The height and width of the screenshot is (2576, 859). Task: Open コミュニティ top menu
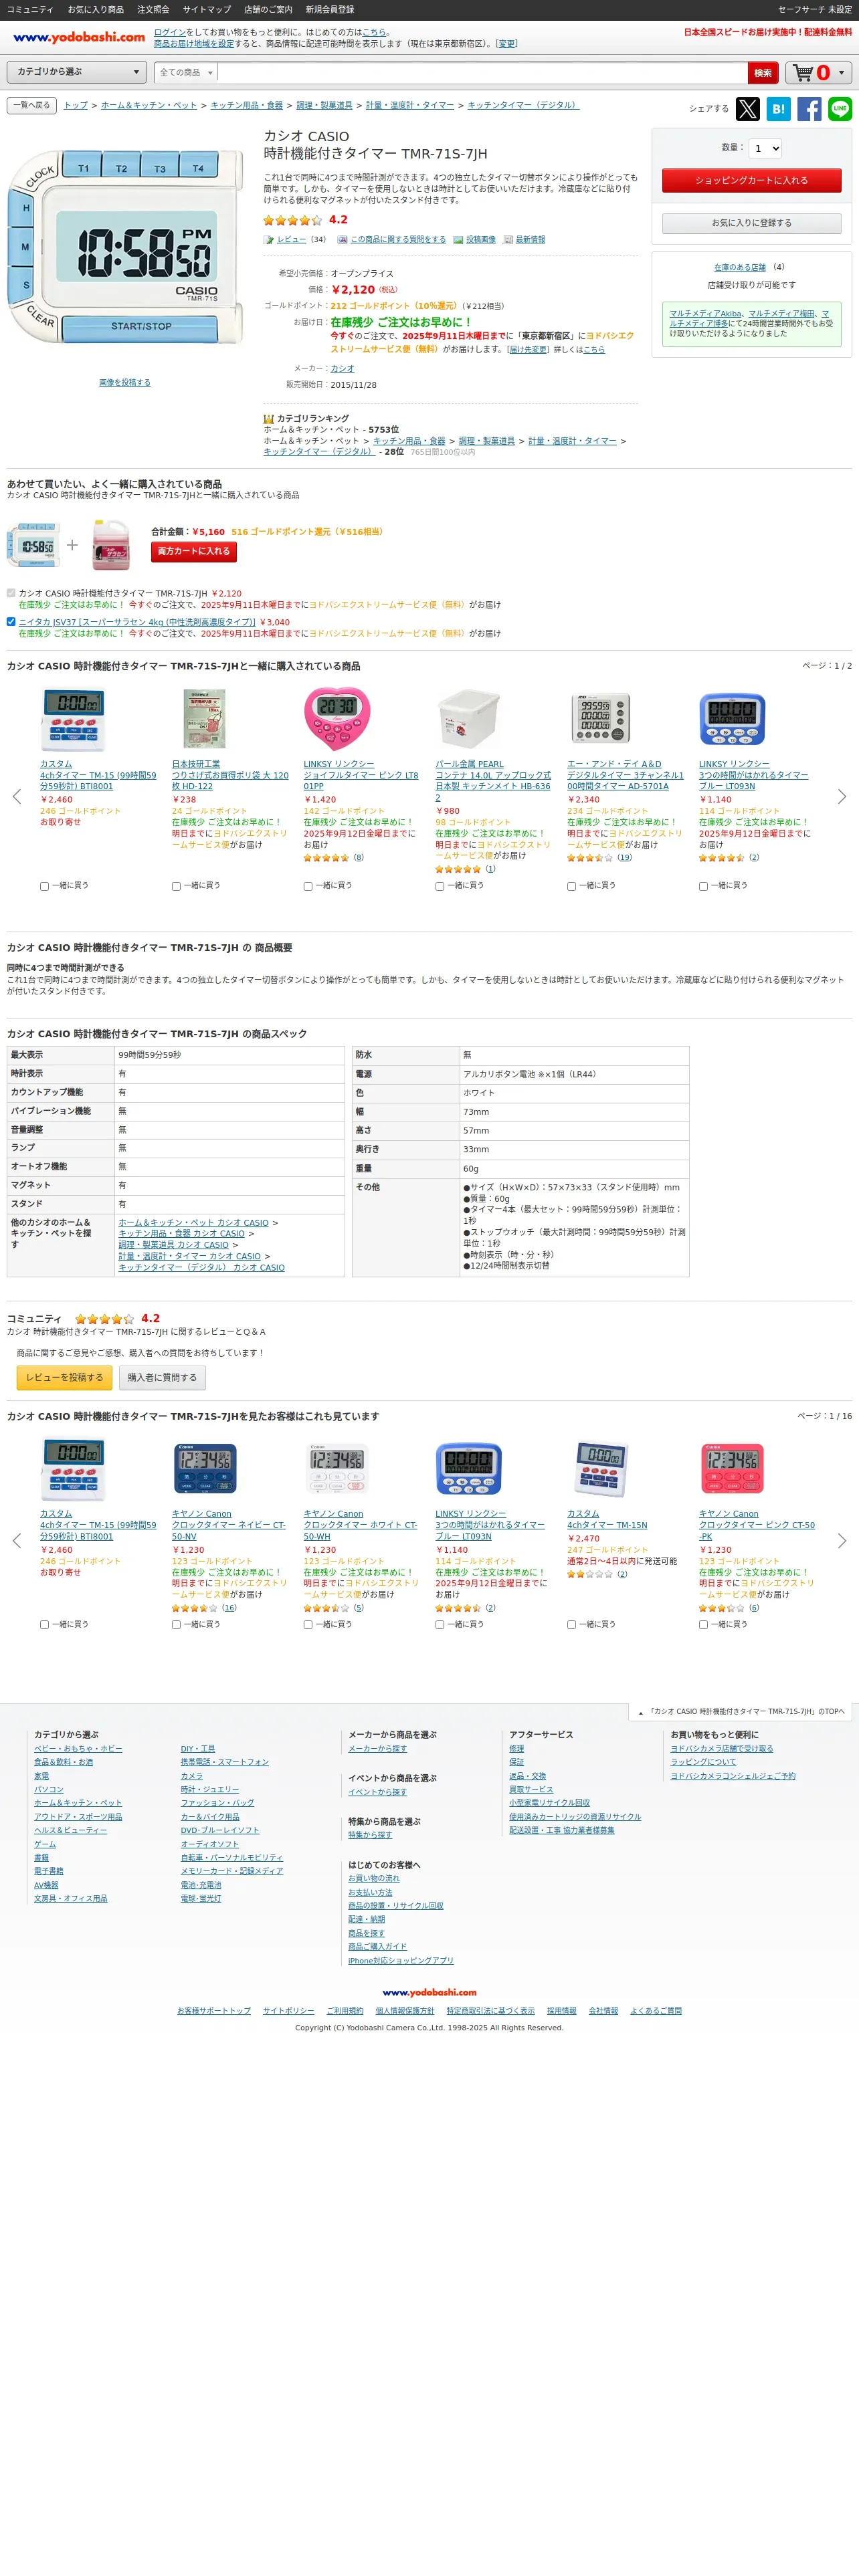(x=30, y=10)
